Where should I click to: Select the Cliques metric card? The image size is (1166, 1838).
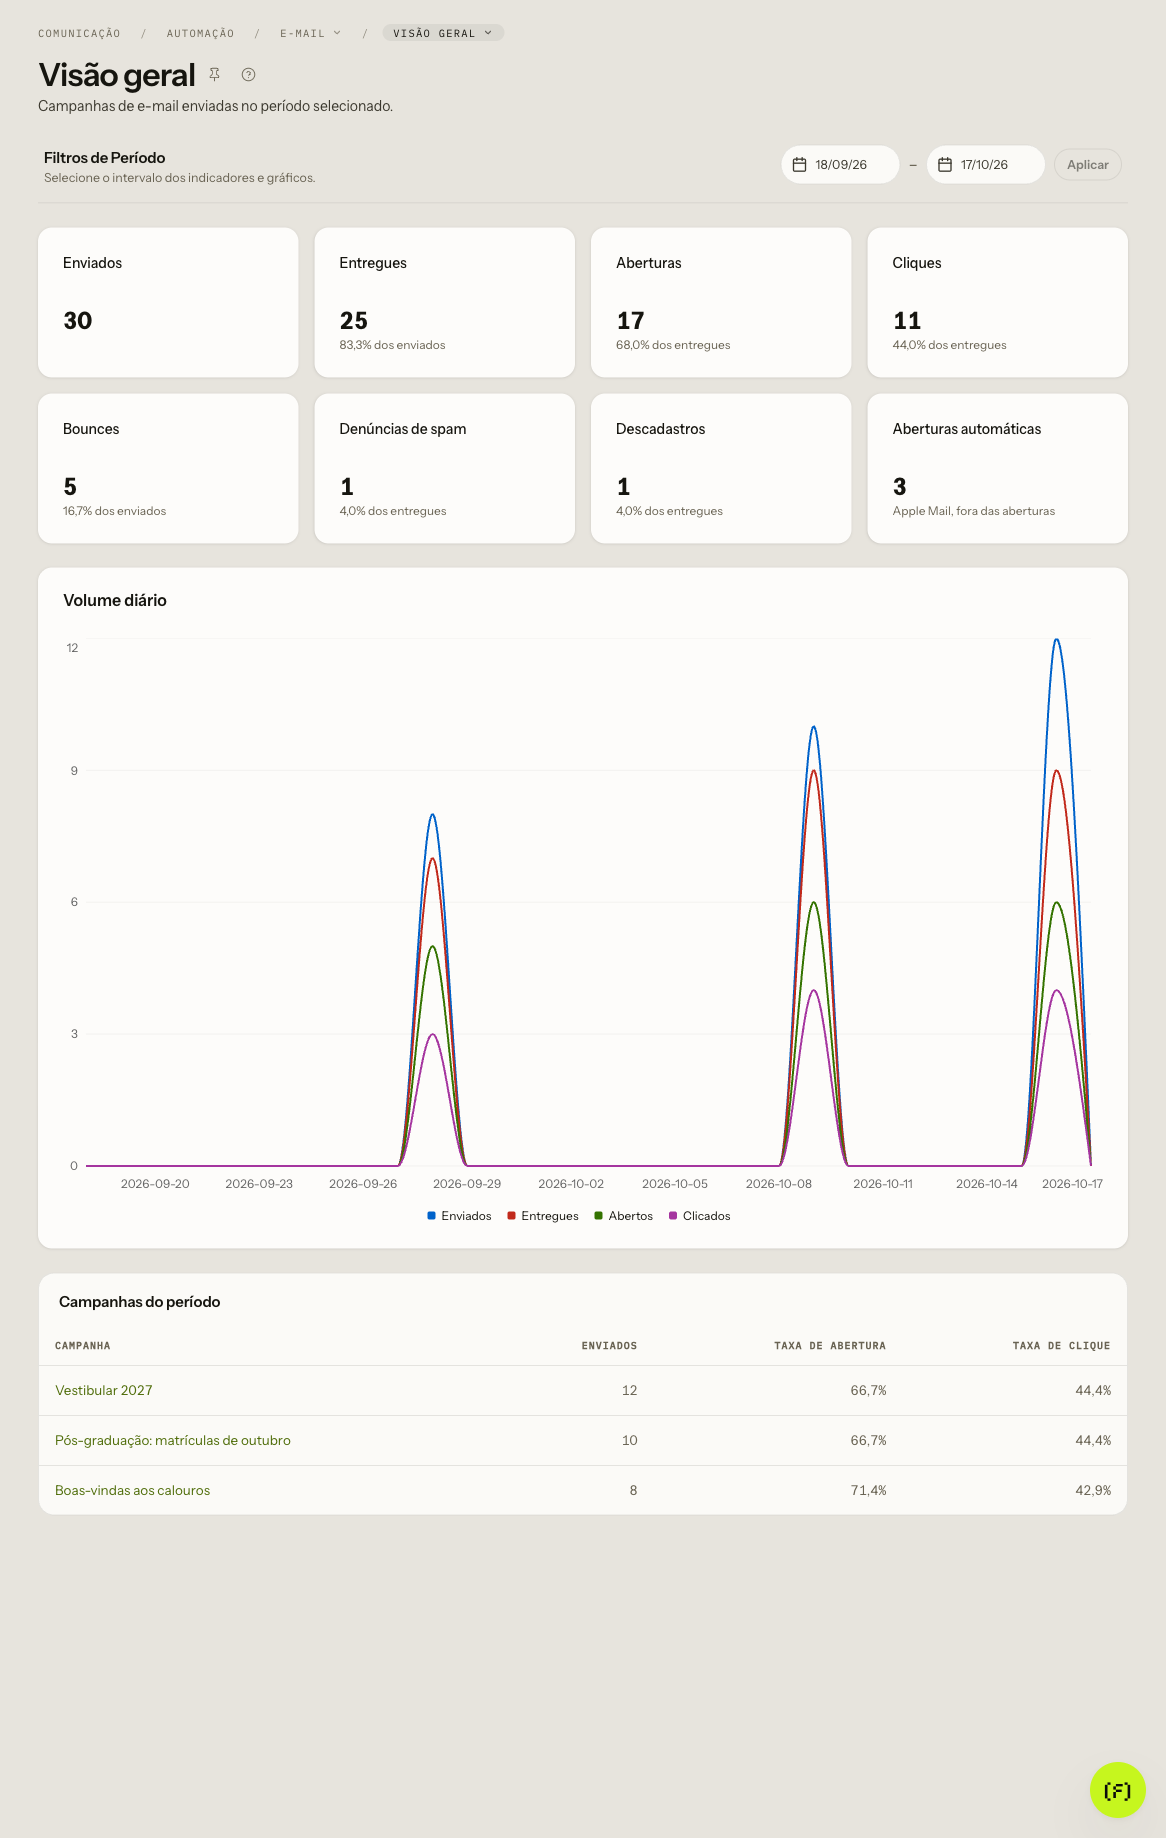pyautogui.click(x=998, y=302)
